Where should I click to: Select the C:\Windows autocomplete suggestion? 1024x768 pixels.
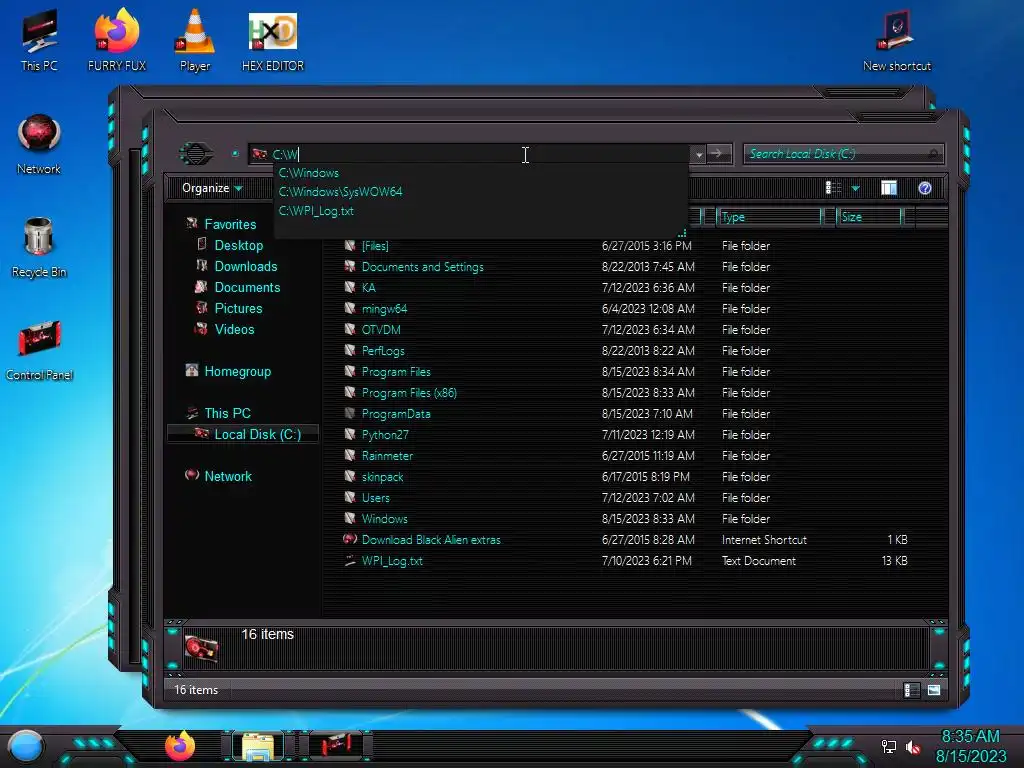pos(309,173)
